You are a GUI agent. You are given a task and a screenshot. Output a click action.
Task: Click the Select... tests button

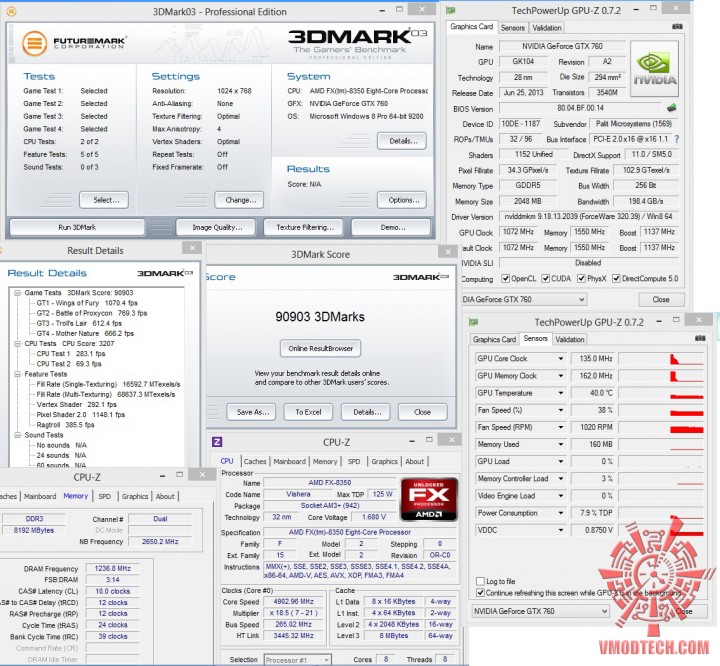[104, 200]
